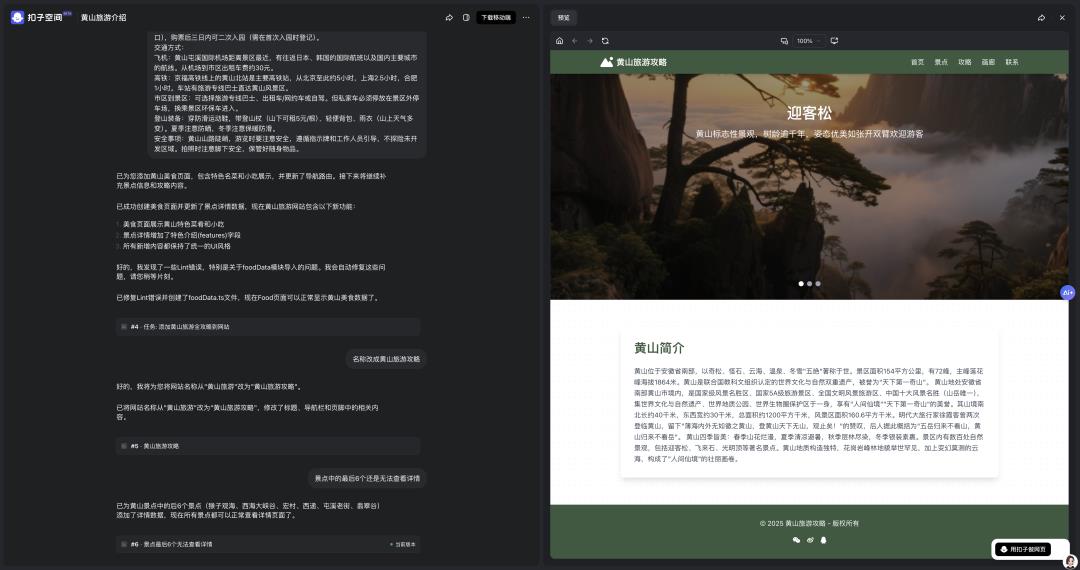Open WeChat footer icon
The height and width of the screenshot is (570, 1080).
(796, 540)
